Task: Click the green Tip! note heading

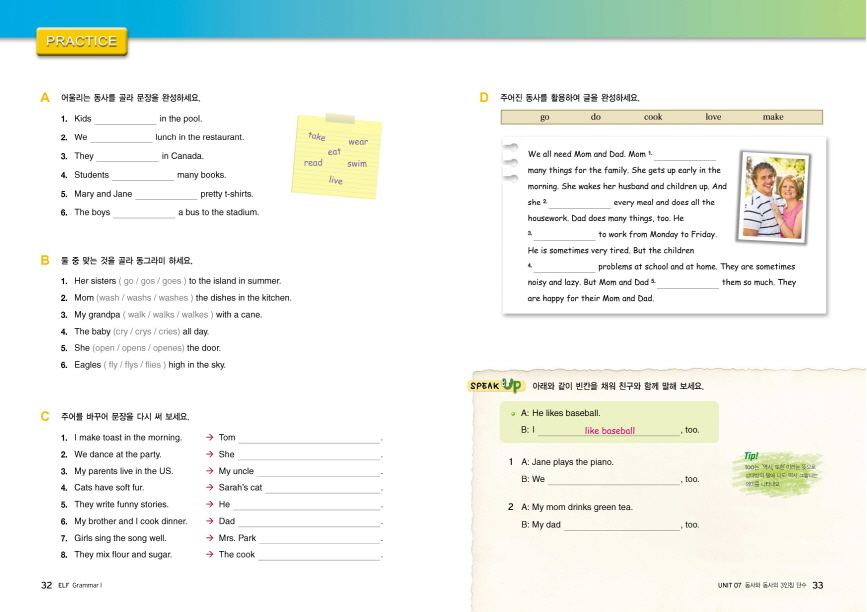Action: [x=751, y=456]
